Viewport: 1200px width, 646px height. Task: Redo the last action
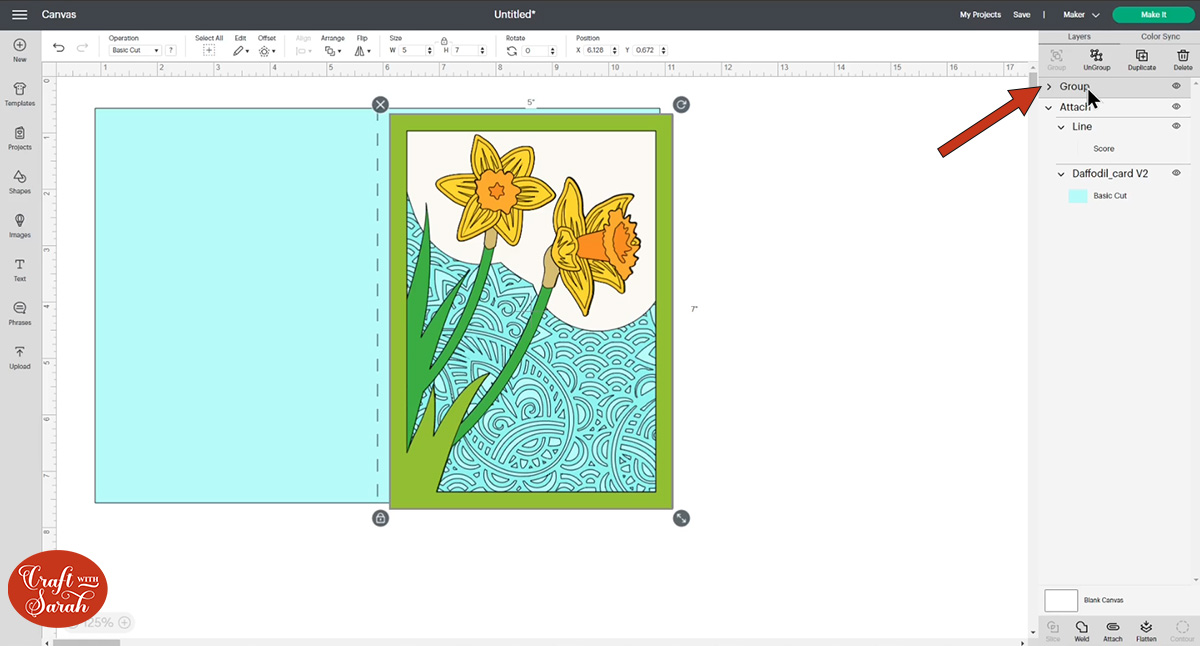click(x=82, y=48)
